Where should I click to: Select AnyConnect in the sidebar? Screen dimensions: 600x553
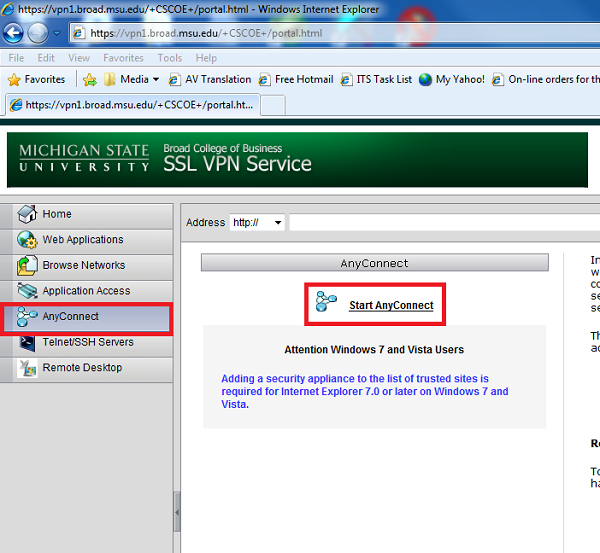[x=86, y=318]
